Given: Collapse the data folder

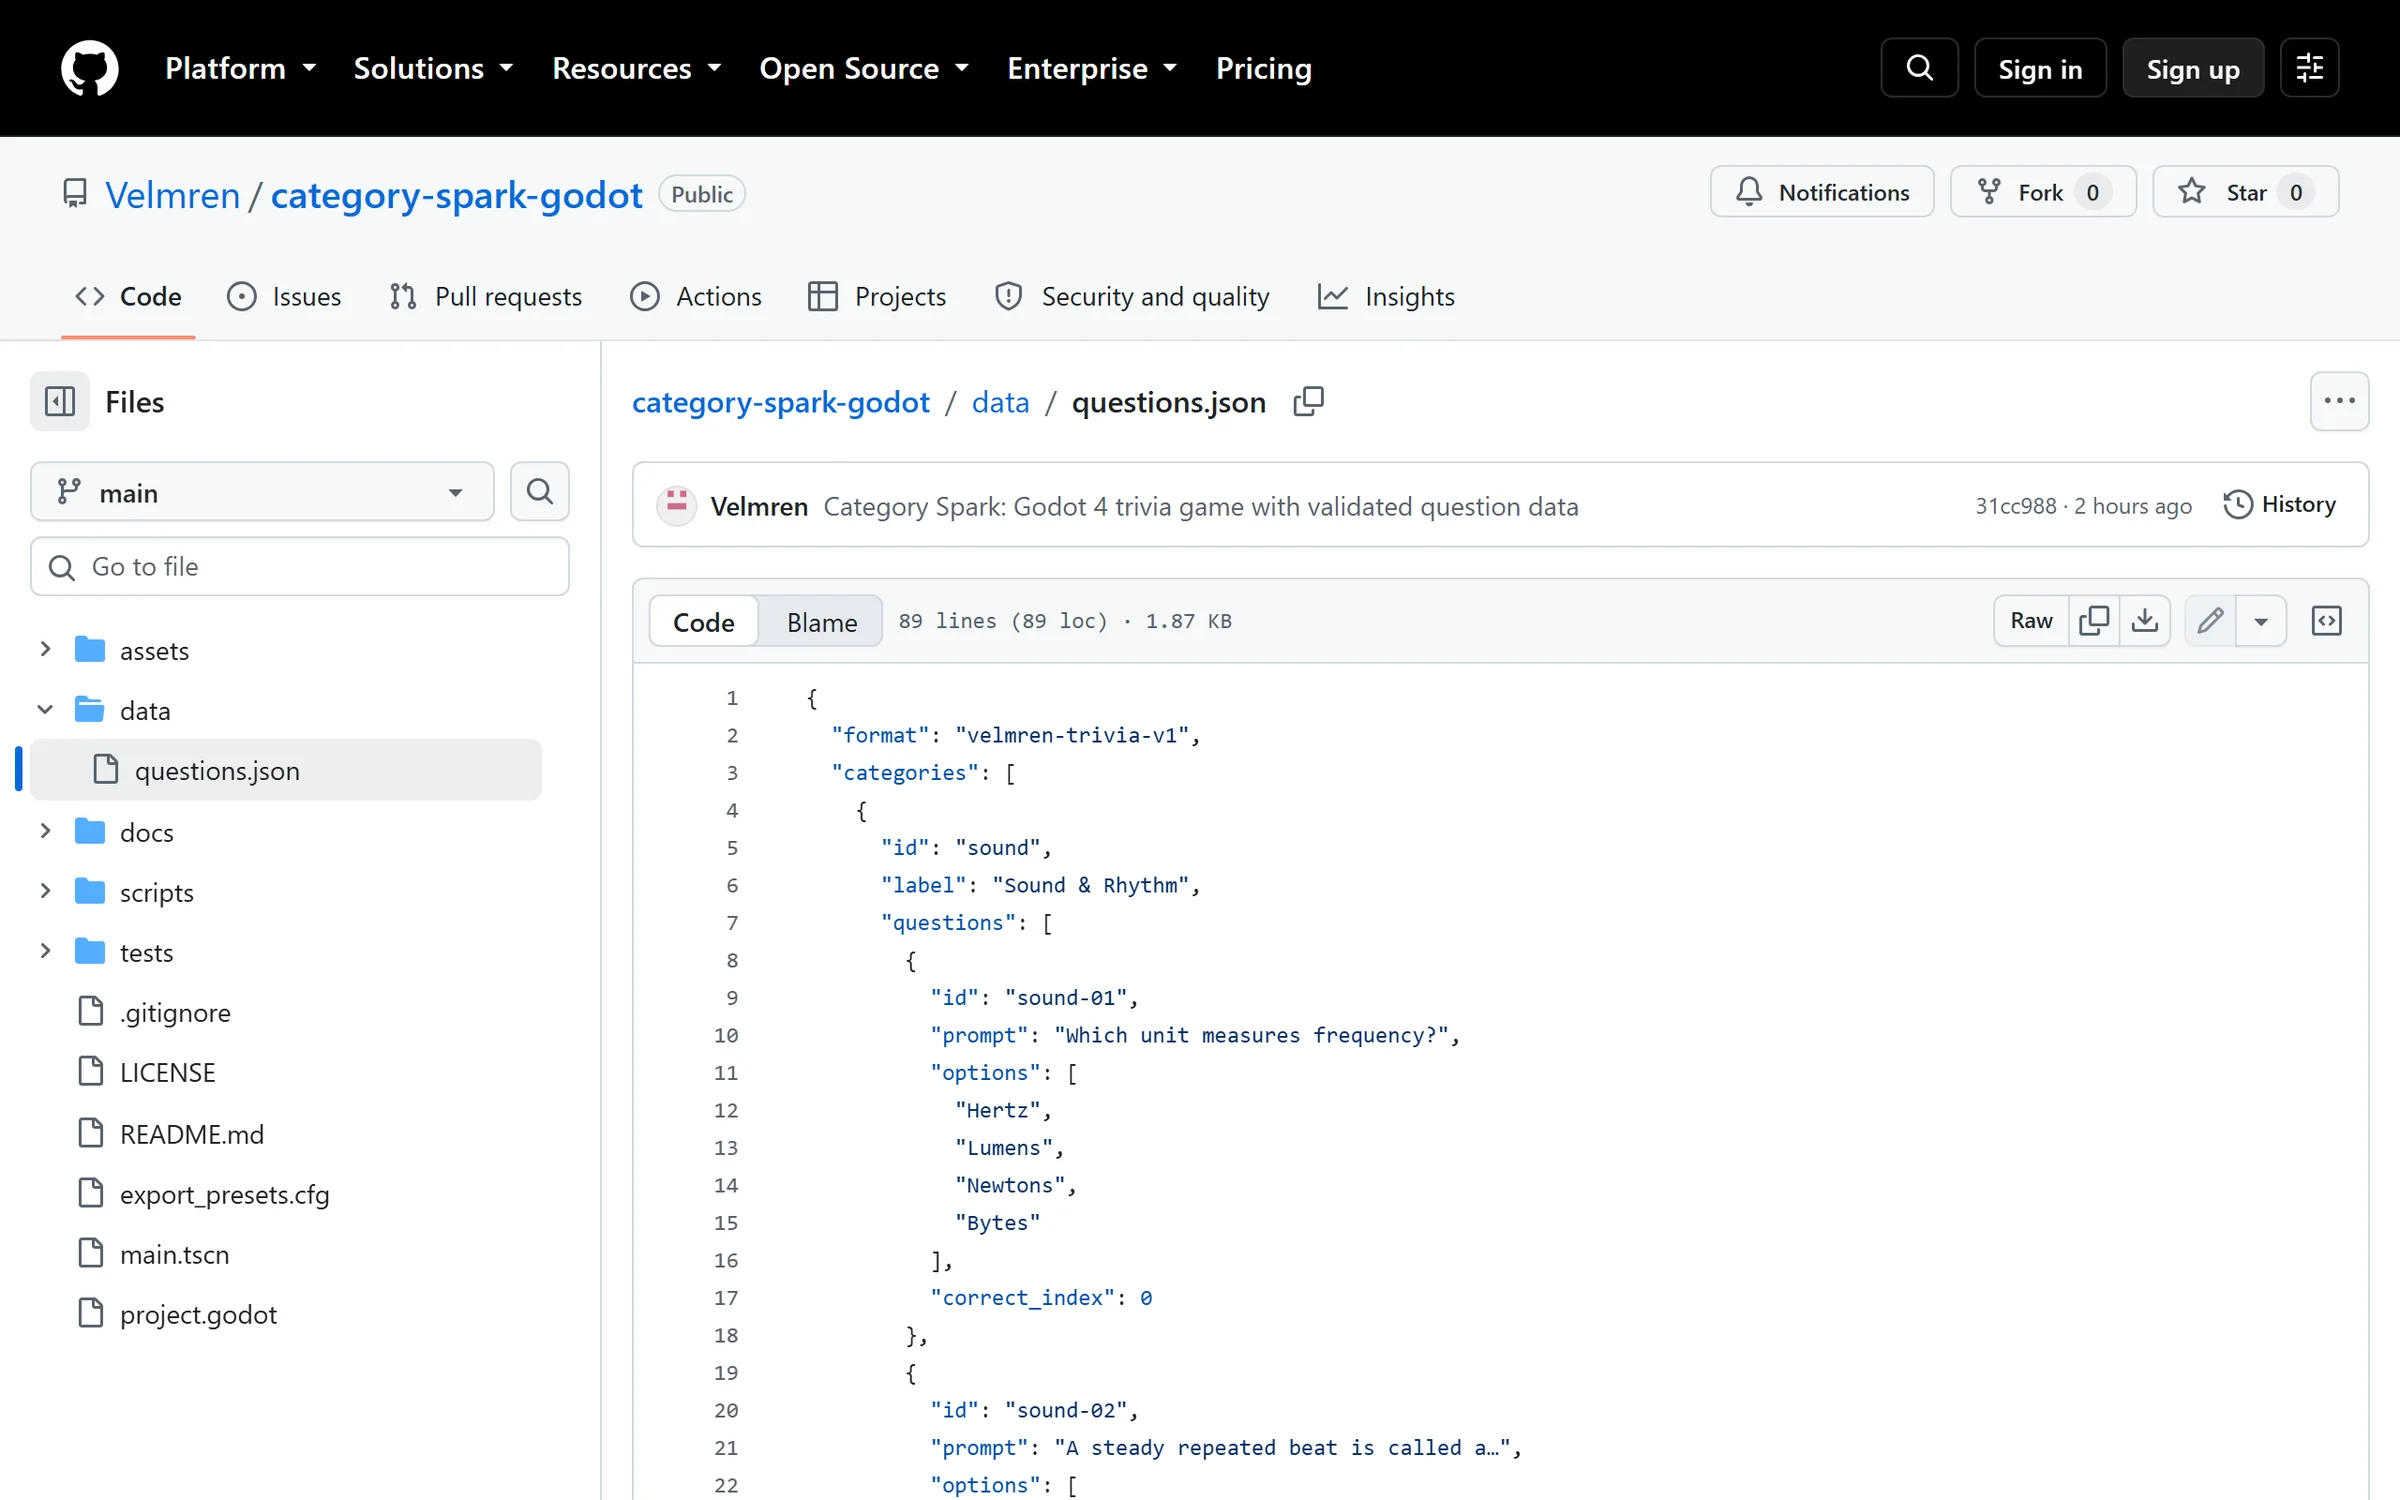Looking at the screenshot, I should click(45, 710).
